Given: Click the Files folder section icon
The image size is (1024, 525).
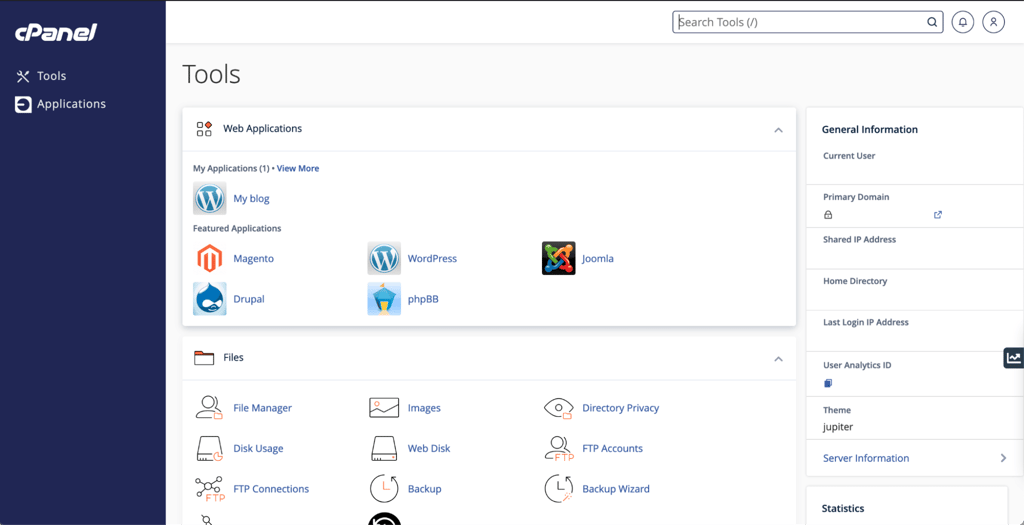Looking at the screenshot, I should [x=204, y=358].
